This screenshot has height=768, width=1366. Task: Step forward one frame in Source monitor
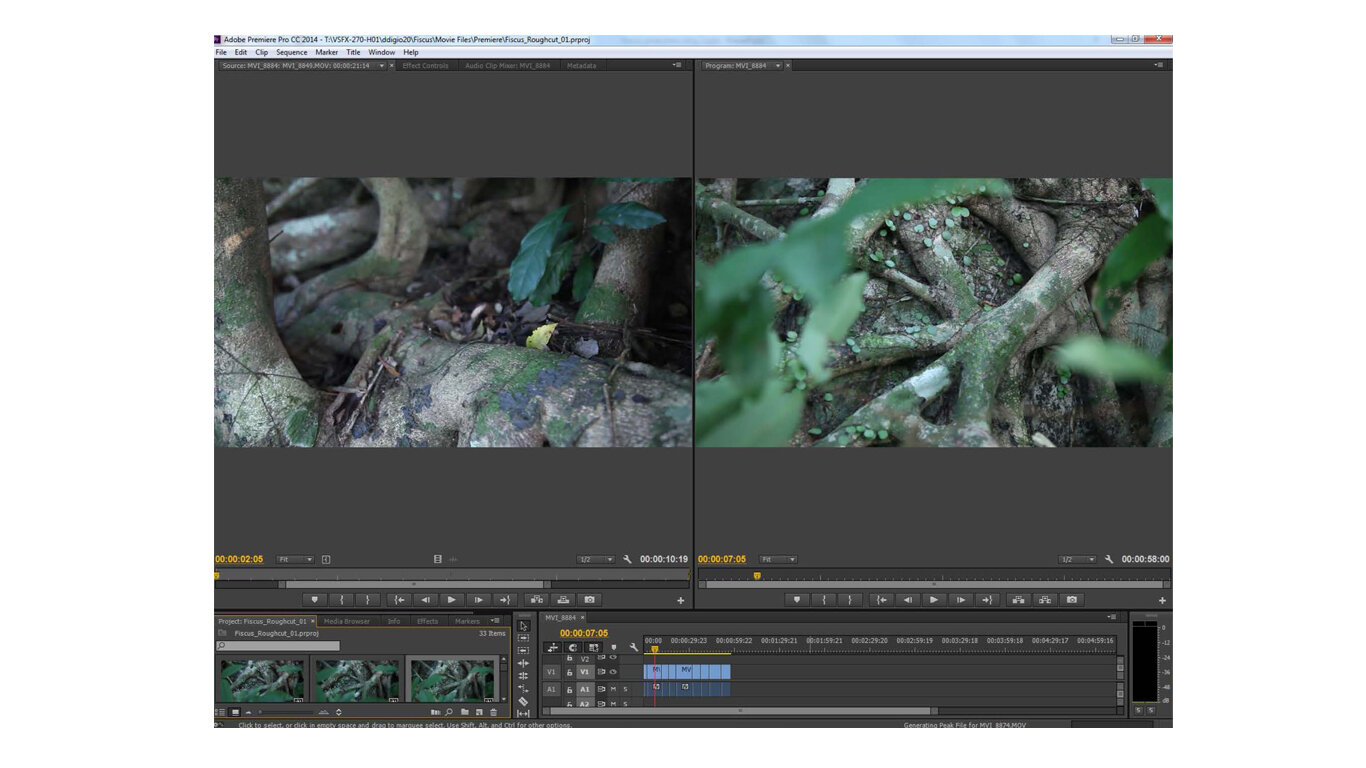478,600
